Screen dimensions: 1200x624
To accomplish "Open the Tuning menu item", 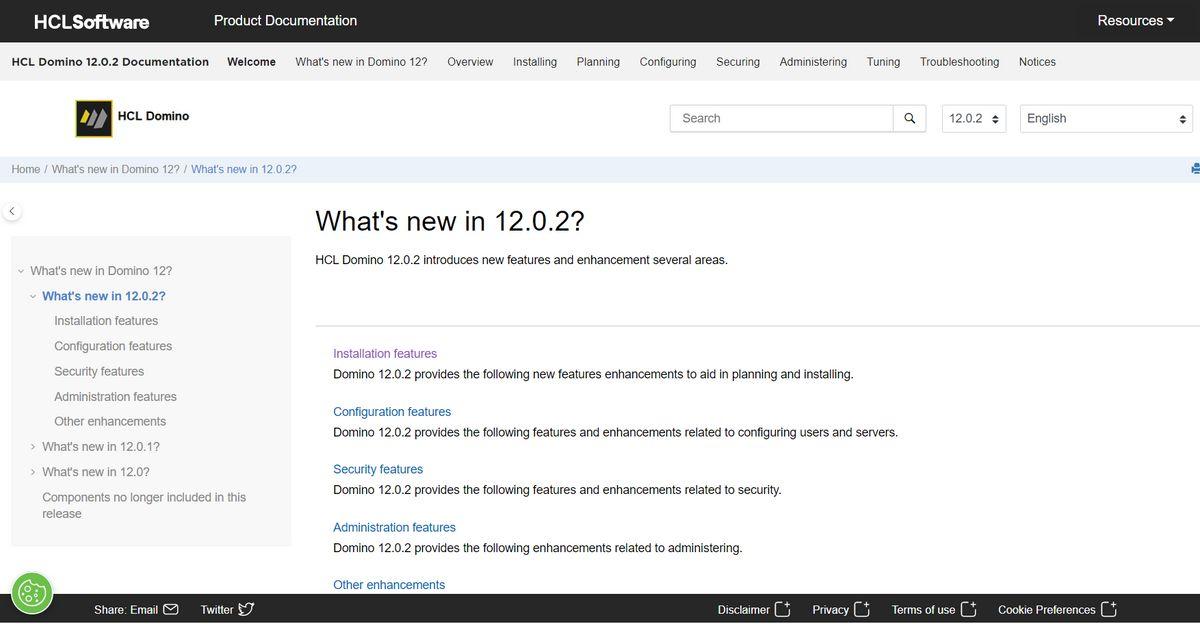I will click(x=883, y=62).
